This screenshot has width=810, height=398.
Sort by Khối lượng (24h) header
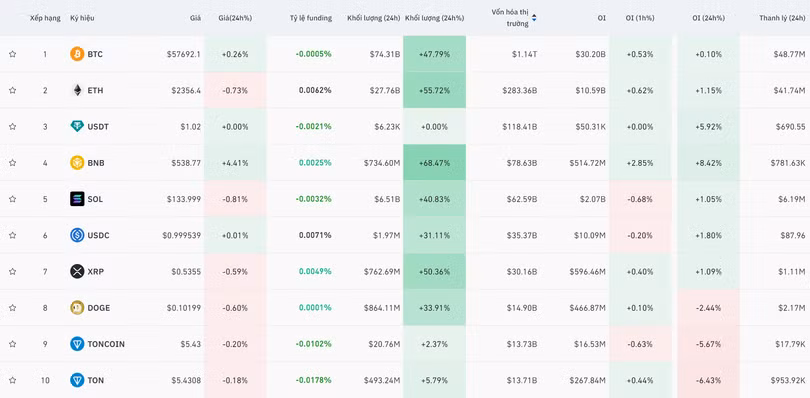click(x=373, y=18)
